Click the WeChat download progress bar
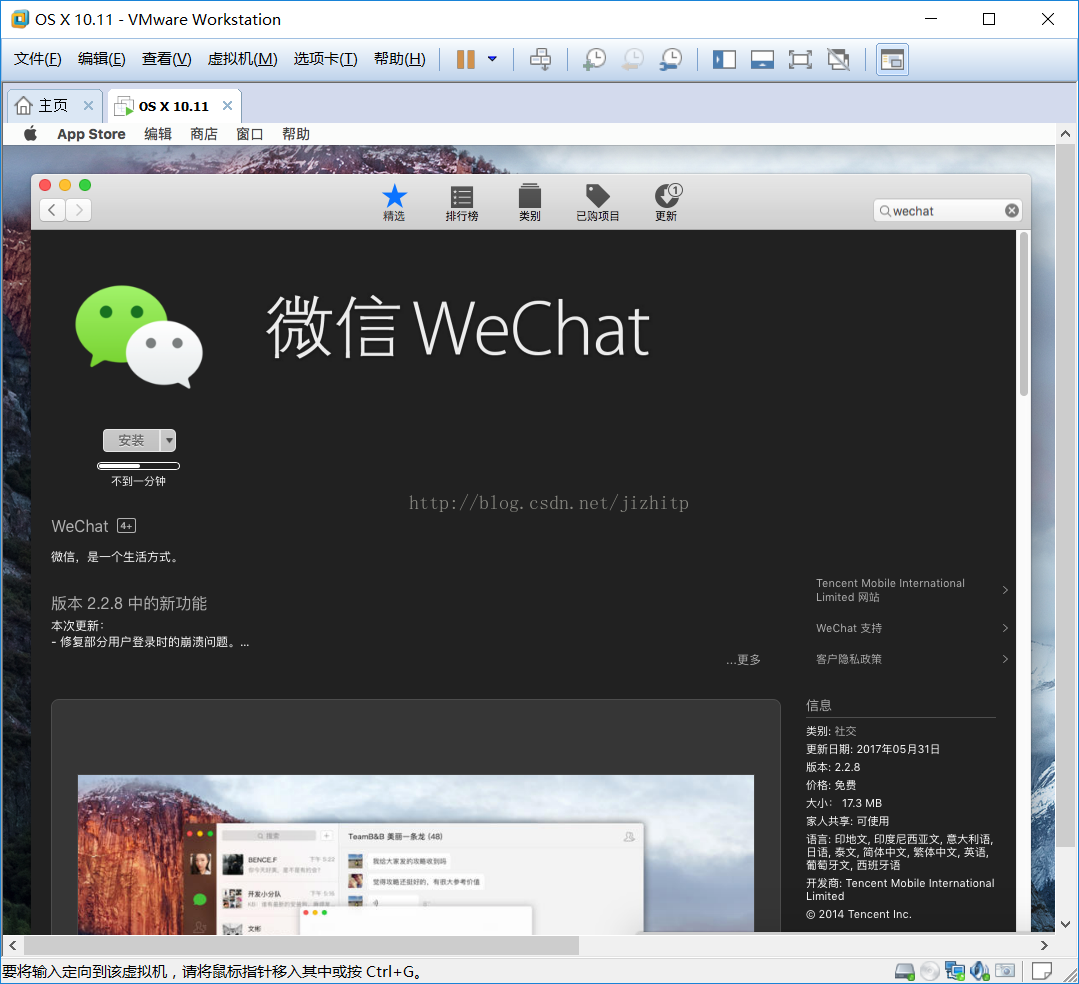The width and height of the screenshot is (1079, 984). point(138,466)
